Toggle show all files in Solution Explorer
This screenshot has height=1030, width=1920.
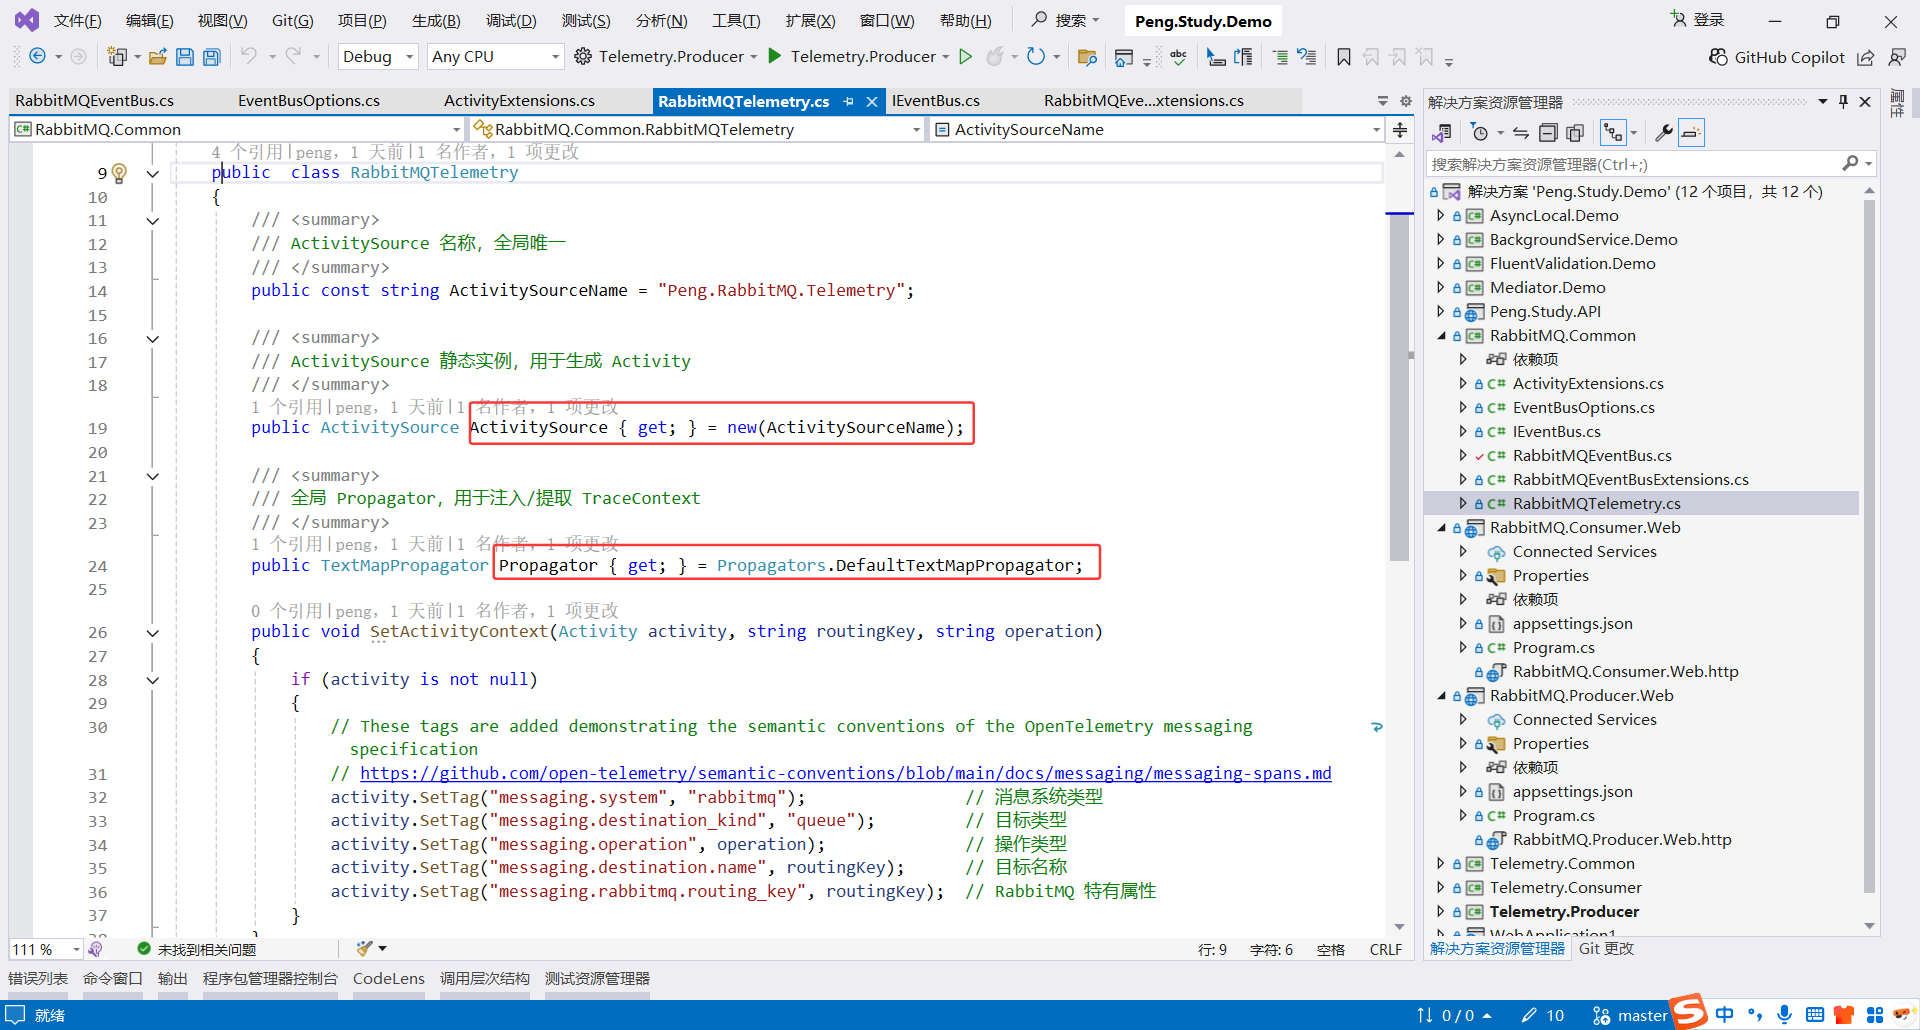click(1575, 132)
